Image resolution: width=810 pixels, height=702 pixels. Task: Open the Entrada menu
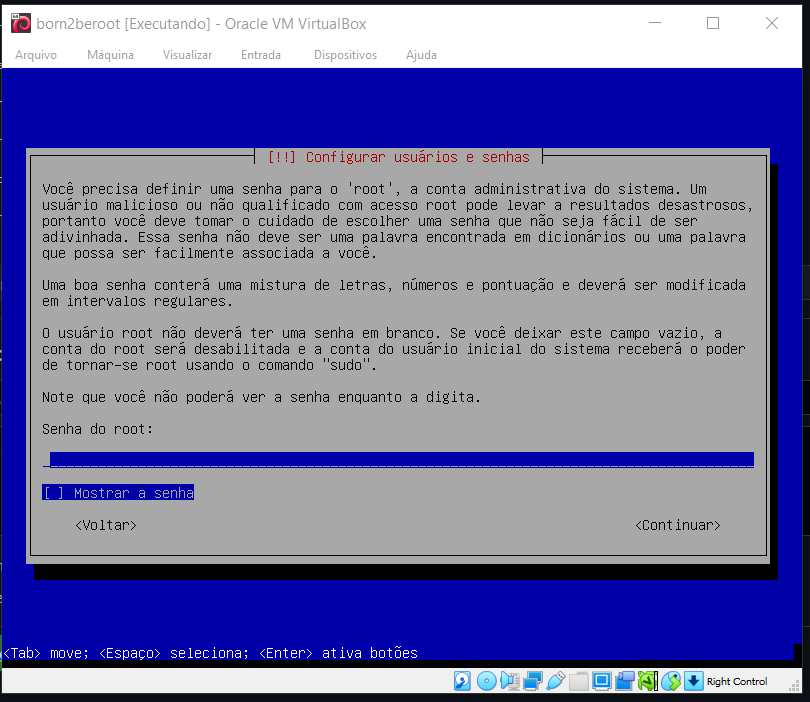261,55
